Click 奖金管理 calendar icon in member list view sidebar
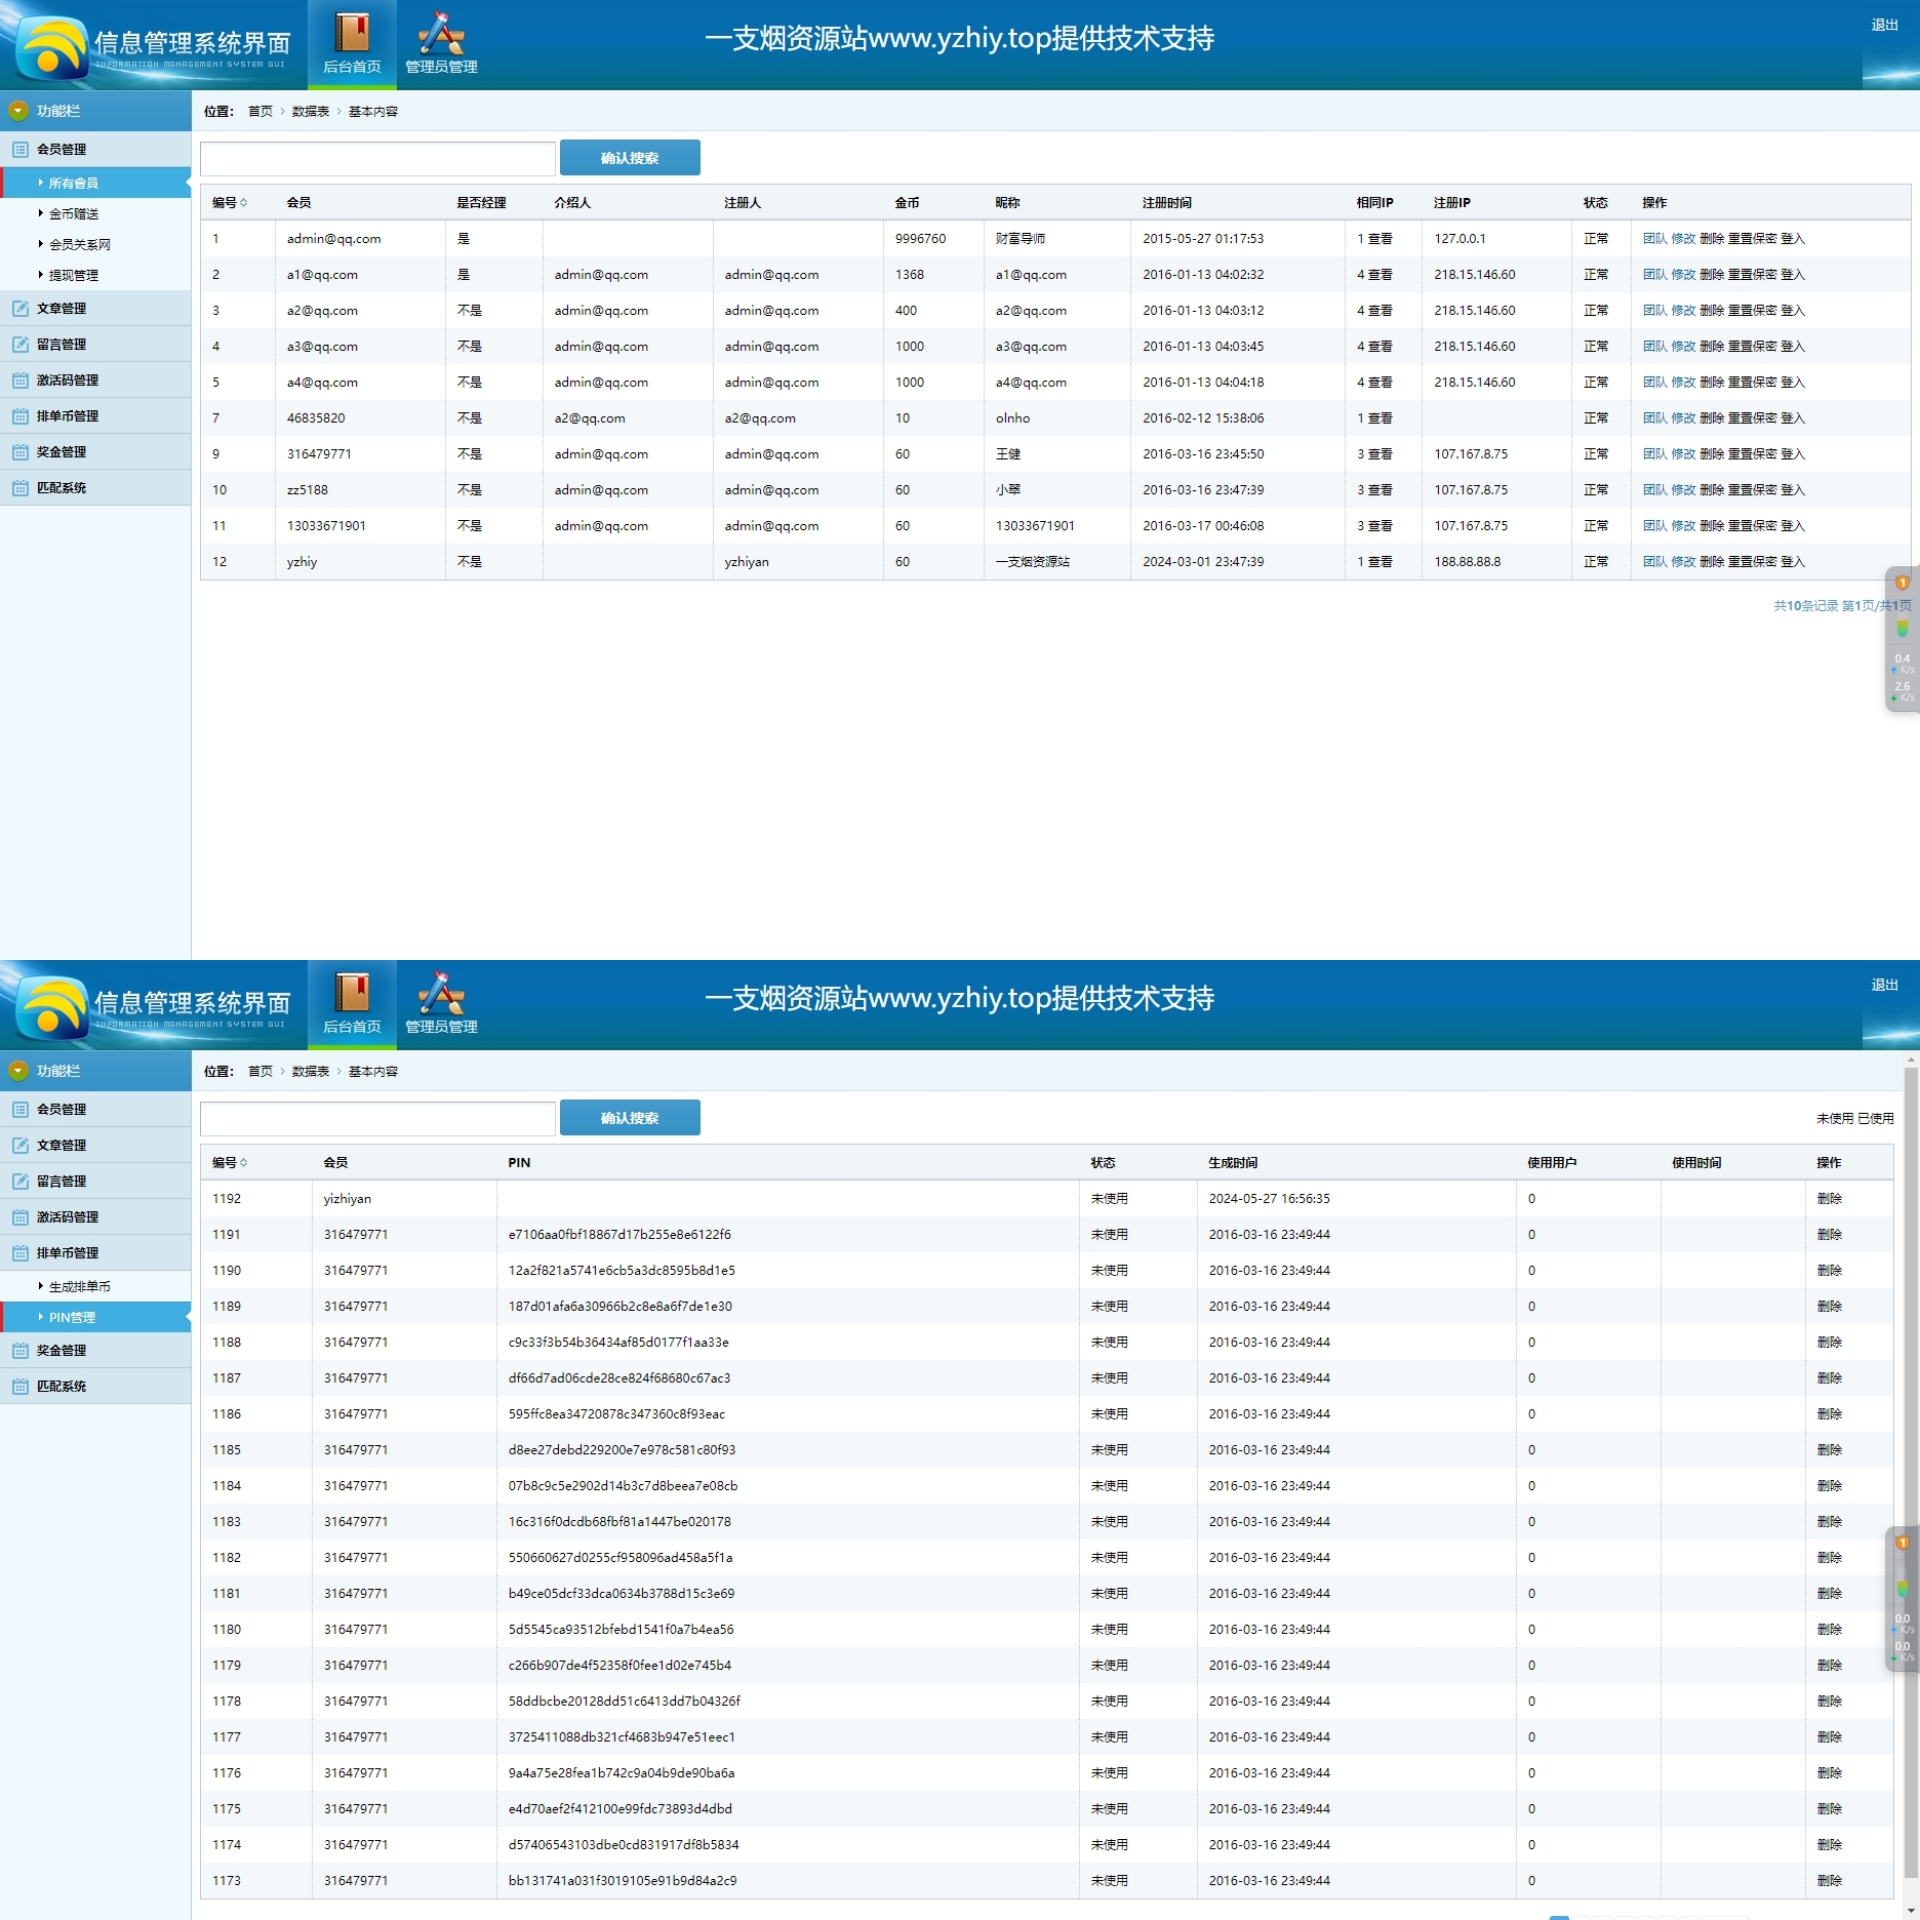The image size is (1920, 1920). 20,452
